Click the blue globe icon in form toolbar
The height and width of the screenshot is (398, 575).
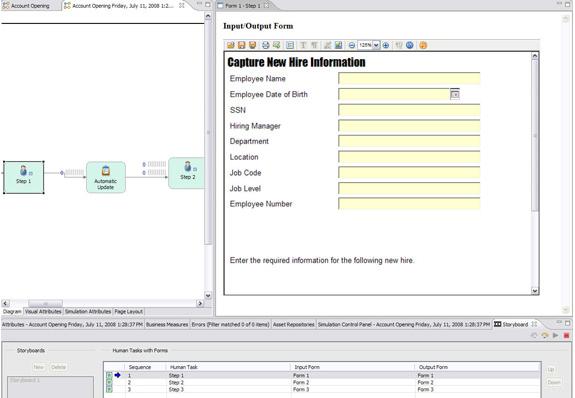click(x=410, y=45)
